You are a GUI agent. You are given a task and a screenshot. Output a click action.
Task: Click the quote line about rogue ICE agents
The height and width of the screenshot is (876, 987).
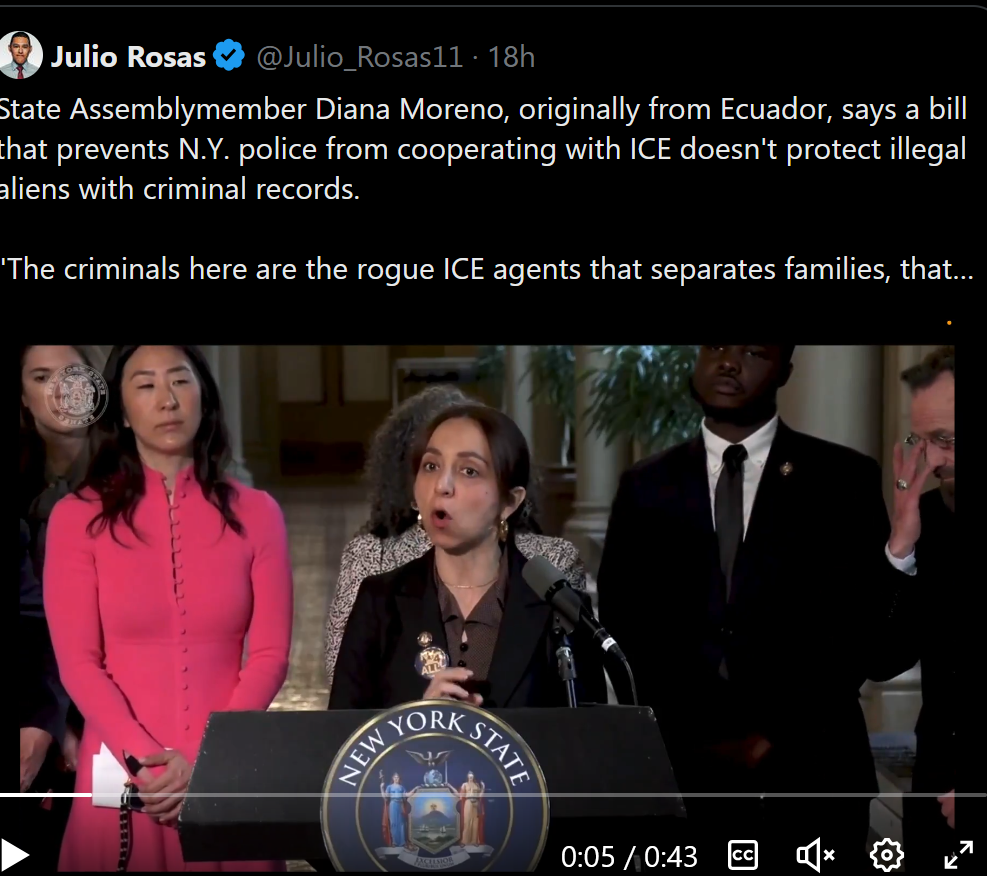click(487, 269)
